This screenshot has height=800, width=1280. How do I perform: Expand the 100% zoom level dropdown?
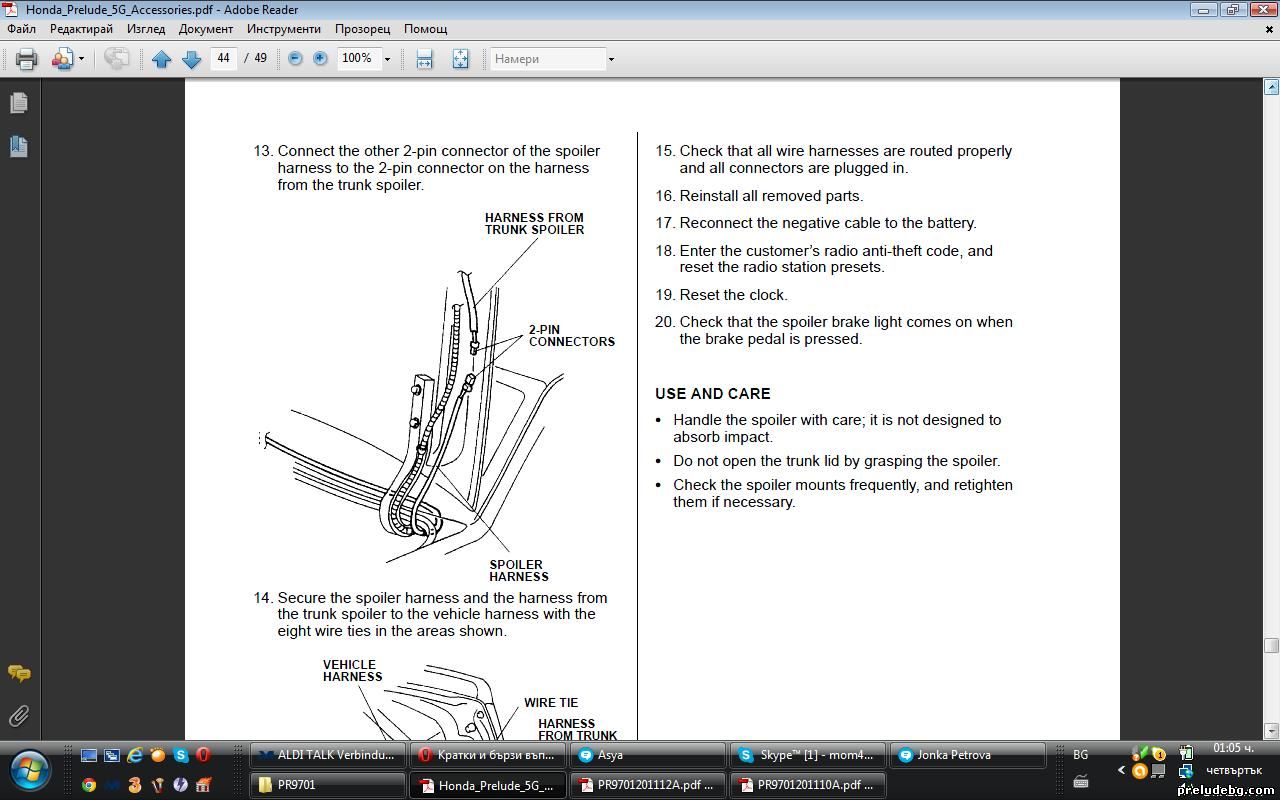point(387,59)
